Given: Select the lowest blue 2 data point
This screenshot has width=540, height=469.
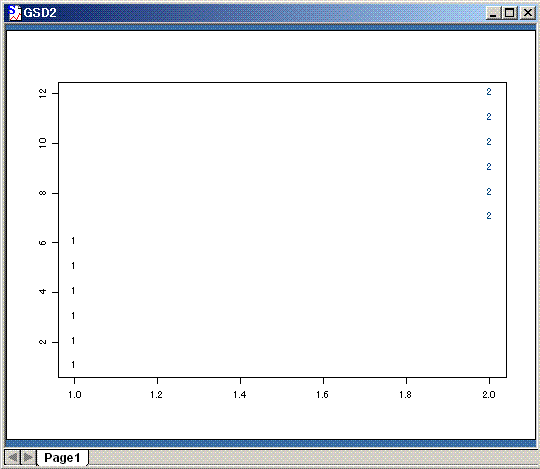Looking at the screenshot, I should click(x=489, y=216).
